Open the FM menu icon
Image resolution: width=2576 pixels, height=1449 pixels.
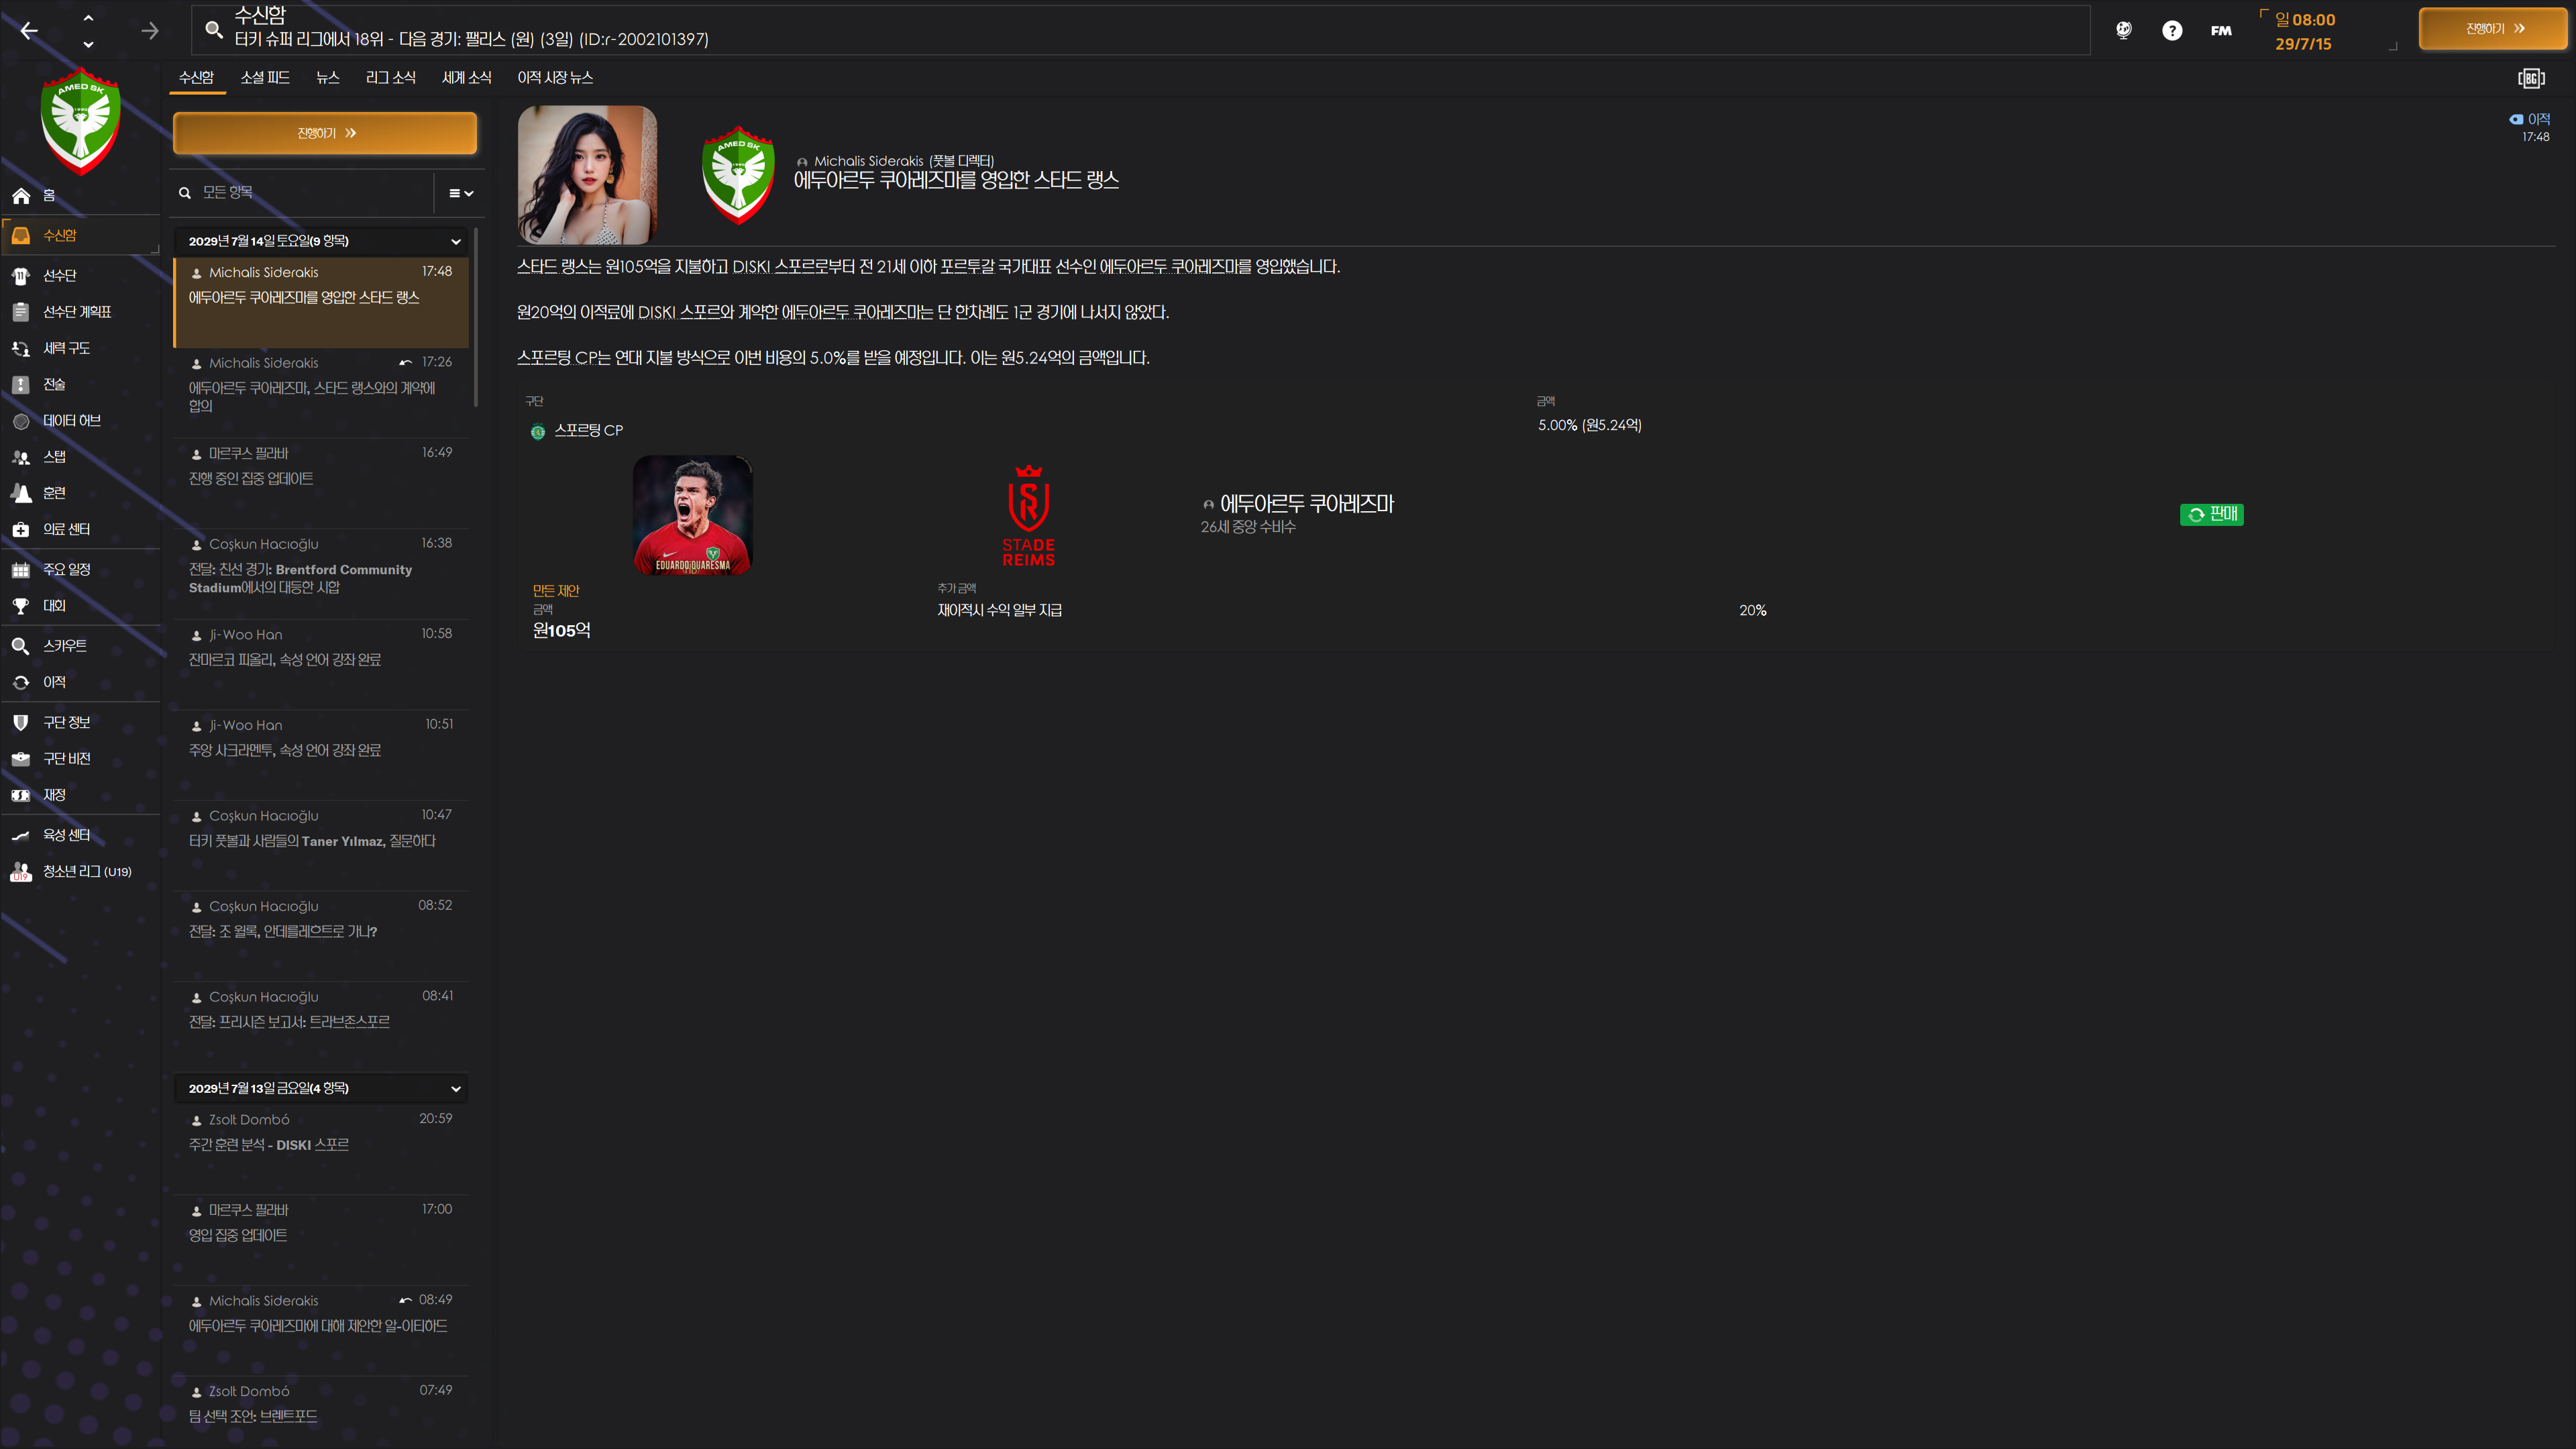point(2220,31)
